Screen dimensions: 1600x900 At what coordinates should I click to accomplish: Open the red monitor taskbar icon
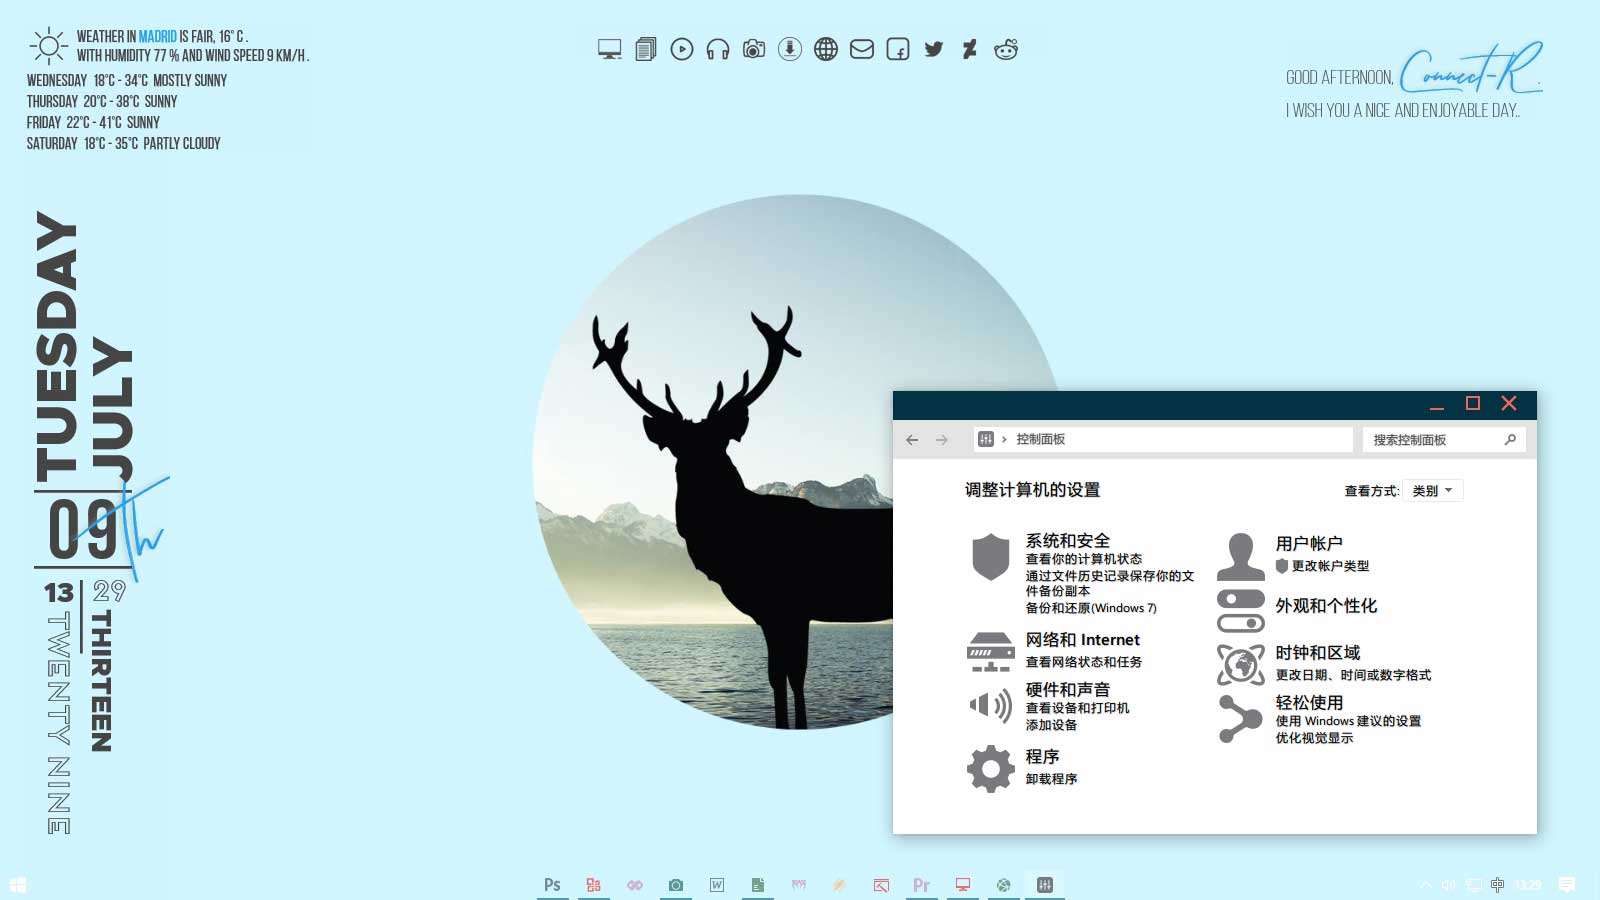click(x=963, y=885)
